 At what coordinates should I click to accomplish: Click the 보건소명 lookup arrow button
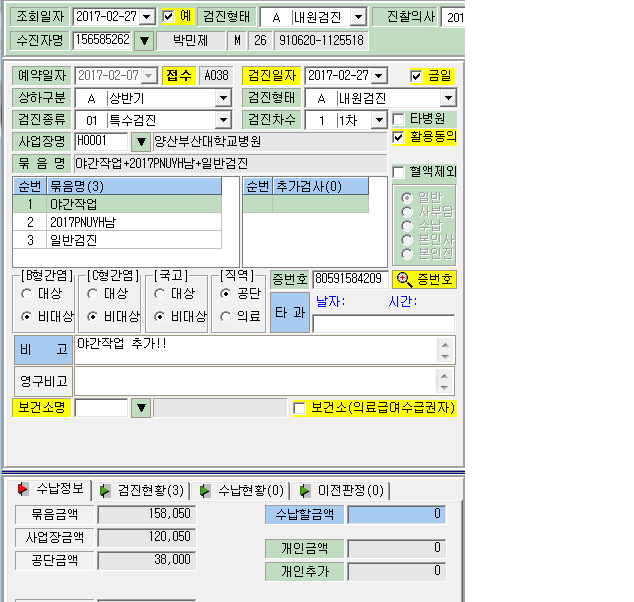point(141,408)
